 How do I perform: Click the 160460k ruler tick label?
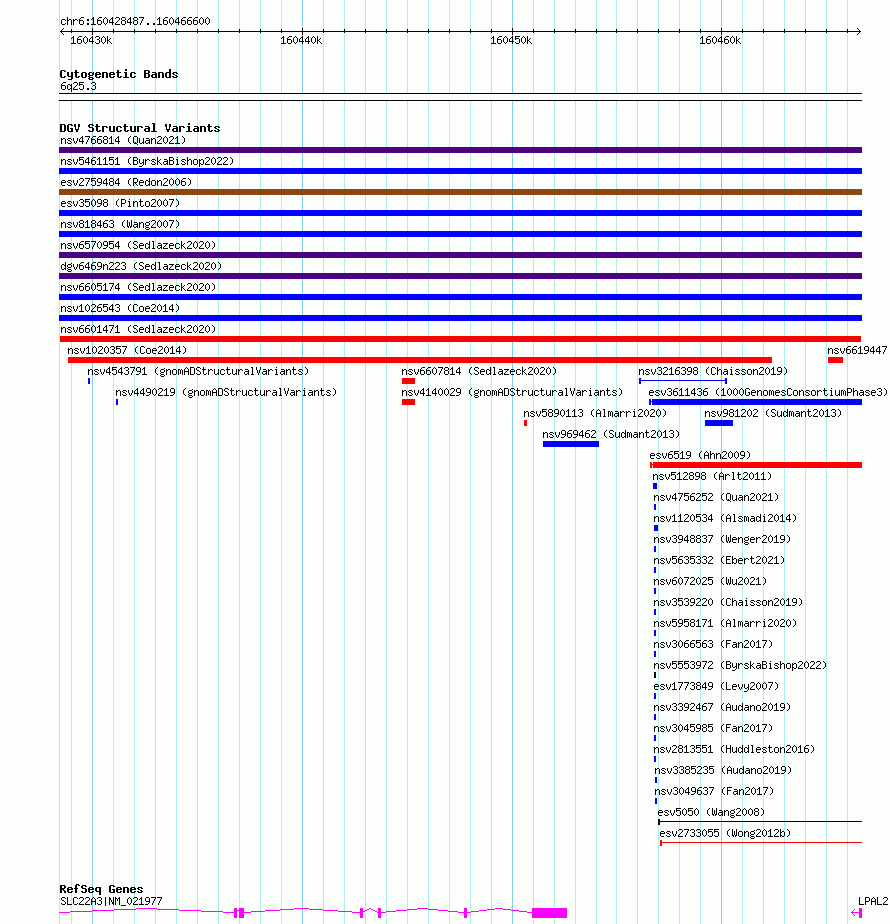pos(720,40)
